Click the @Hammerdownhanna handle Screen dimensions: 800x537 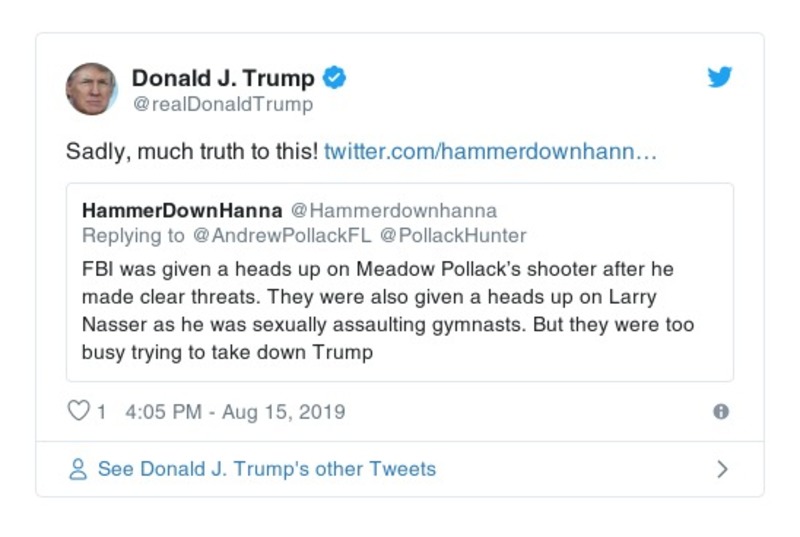[393, 211]
